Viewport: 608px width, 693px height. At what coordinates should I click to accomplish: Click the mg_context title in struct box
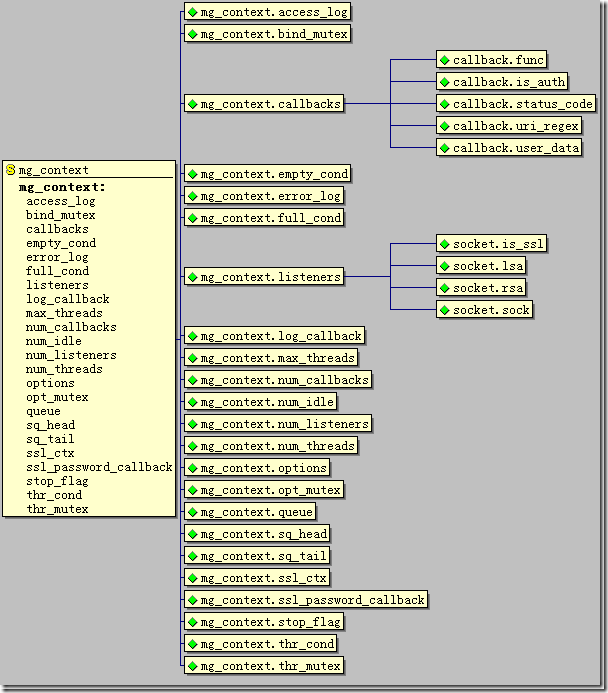tap(53, 170)
